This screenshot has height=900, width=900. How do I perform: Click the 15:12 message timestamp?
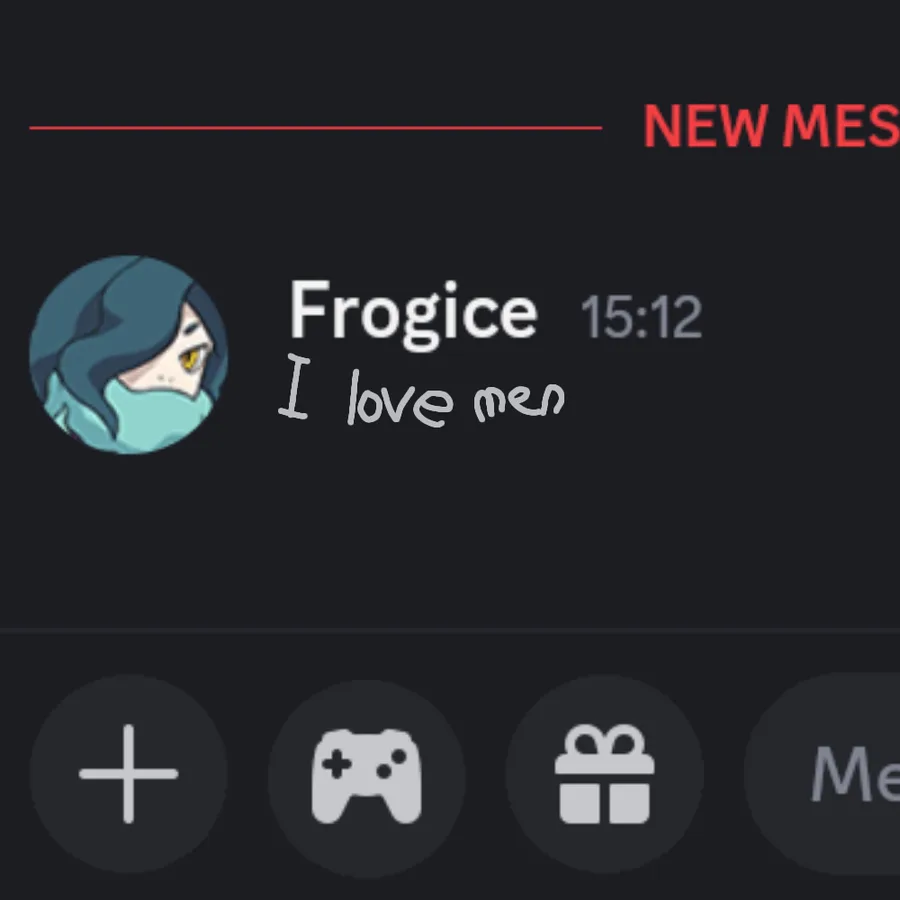[x=641, y=317]
